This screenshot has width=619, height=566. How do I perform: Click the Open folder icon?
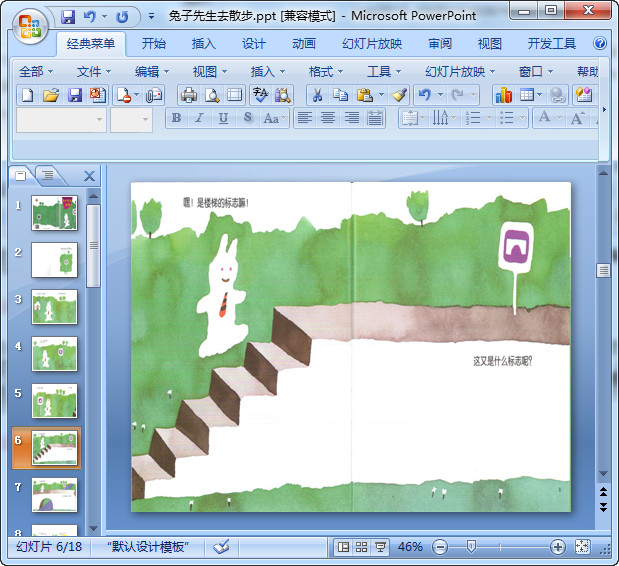click(51, 95)
